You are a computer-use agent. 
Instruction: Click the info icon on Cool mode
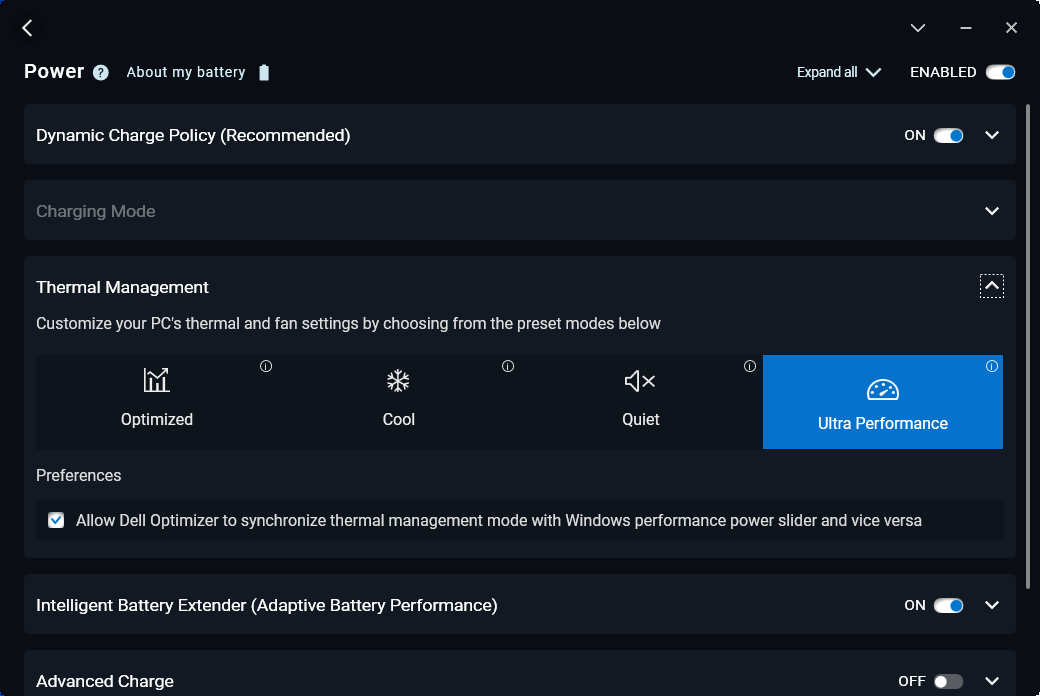(508, 366)
